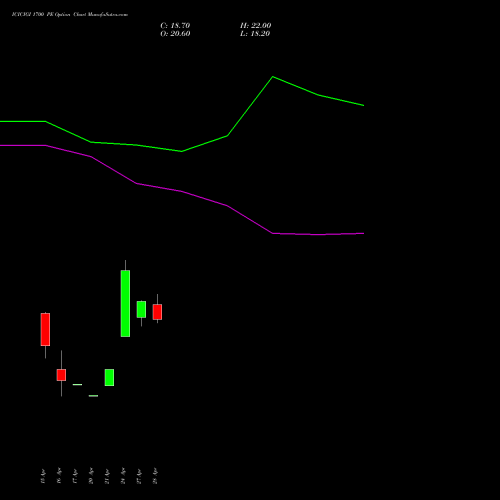
Task: Select the 28 Apr red candlestick
Action: pyautogui.click(x=157, y=312)
